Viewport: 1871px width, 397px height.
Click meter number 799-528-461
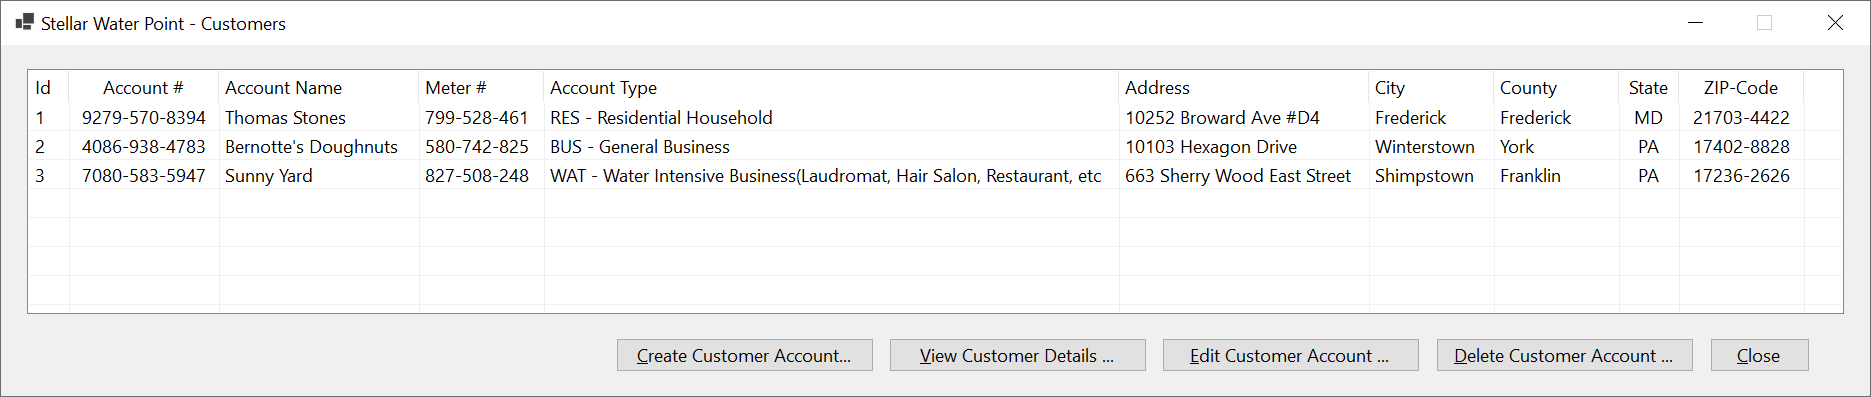477,118
